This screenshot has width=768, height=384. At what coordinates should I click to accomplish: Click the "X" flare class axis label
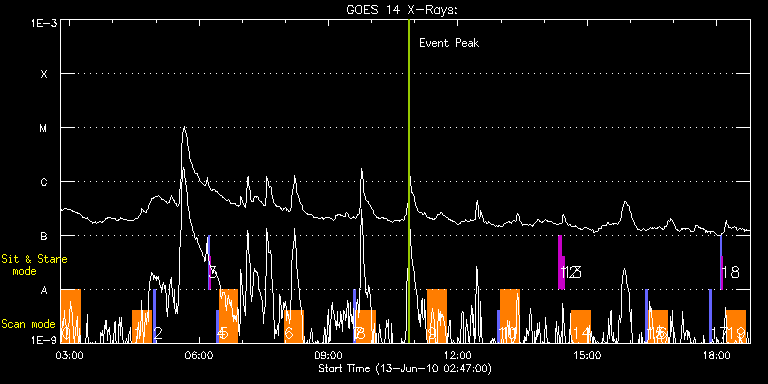[44, 74]
